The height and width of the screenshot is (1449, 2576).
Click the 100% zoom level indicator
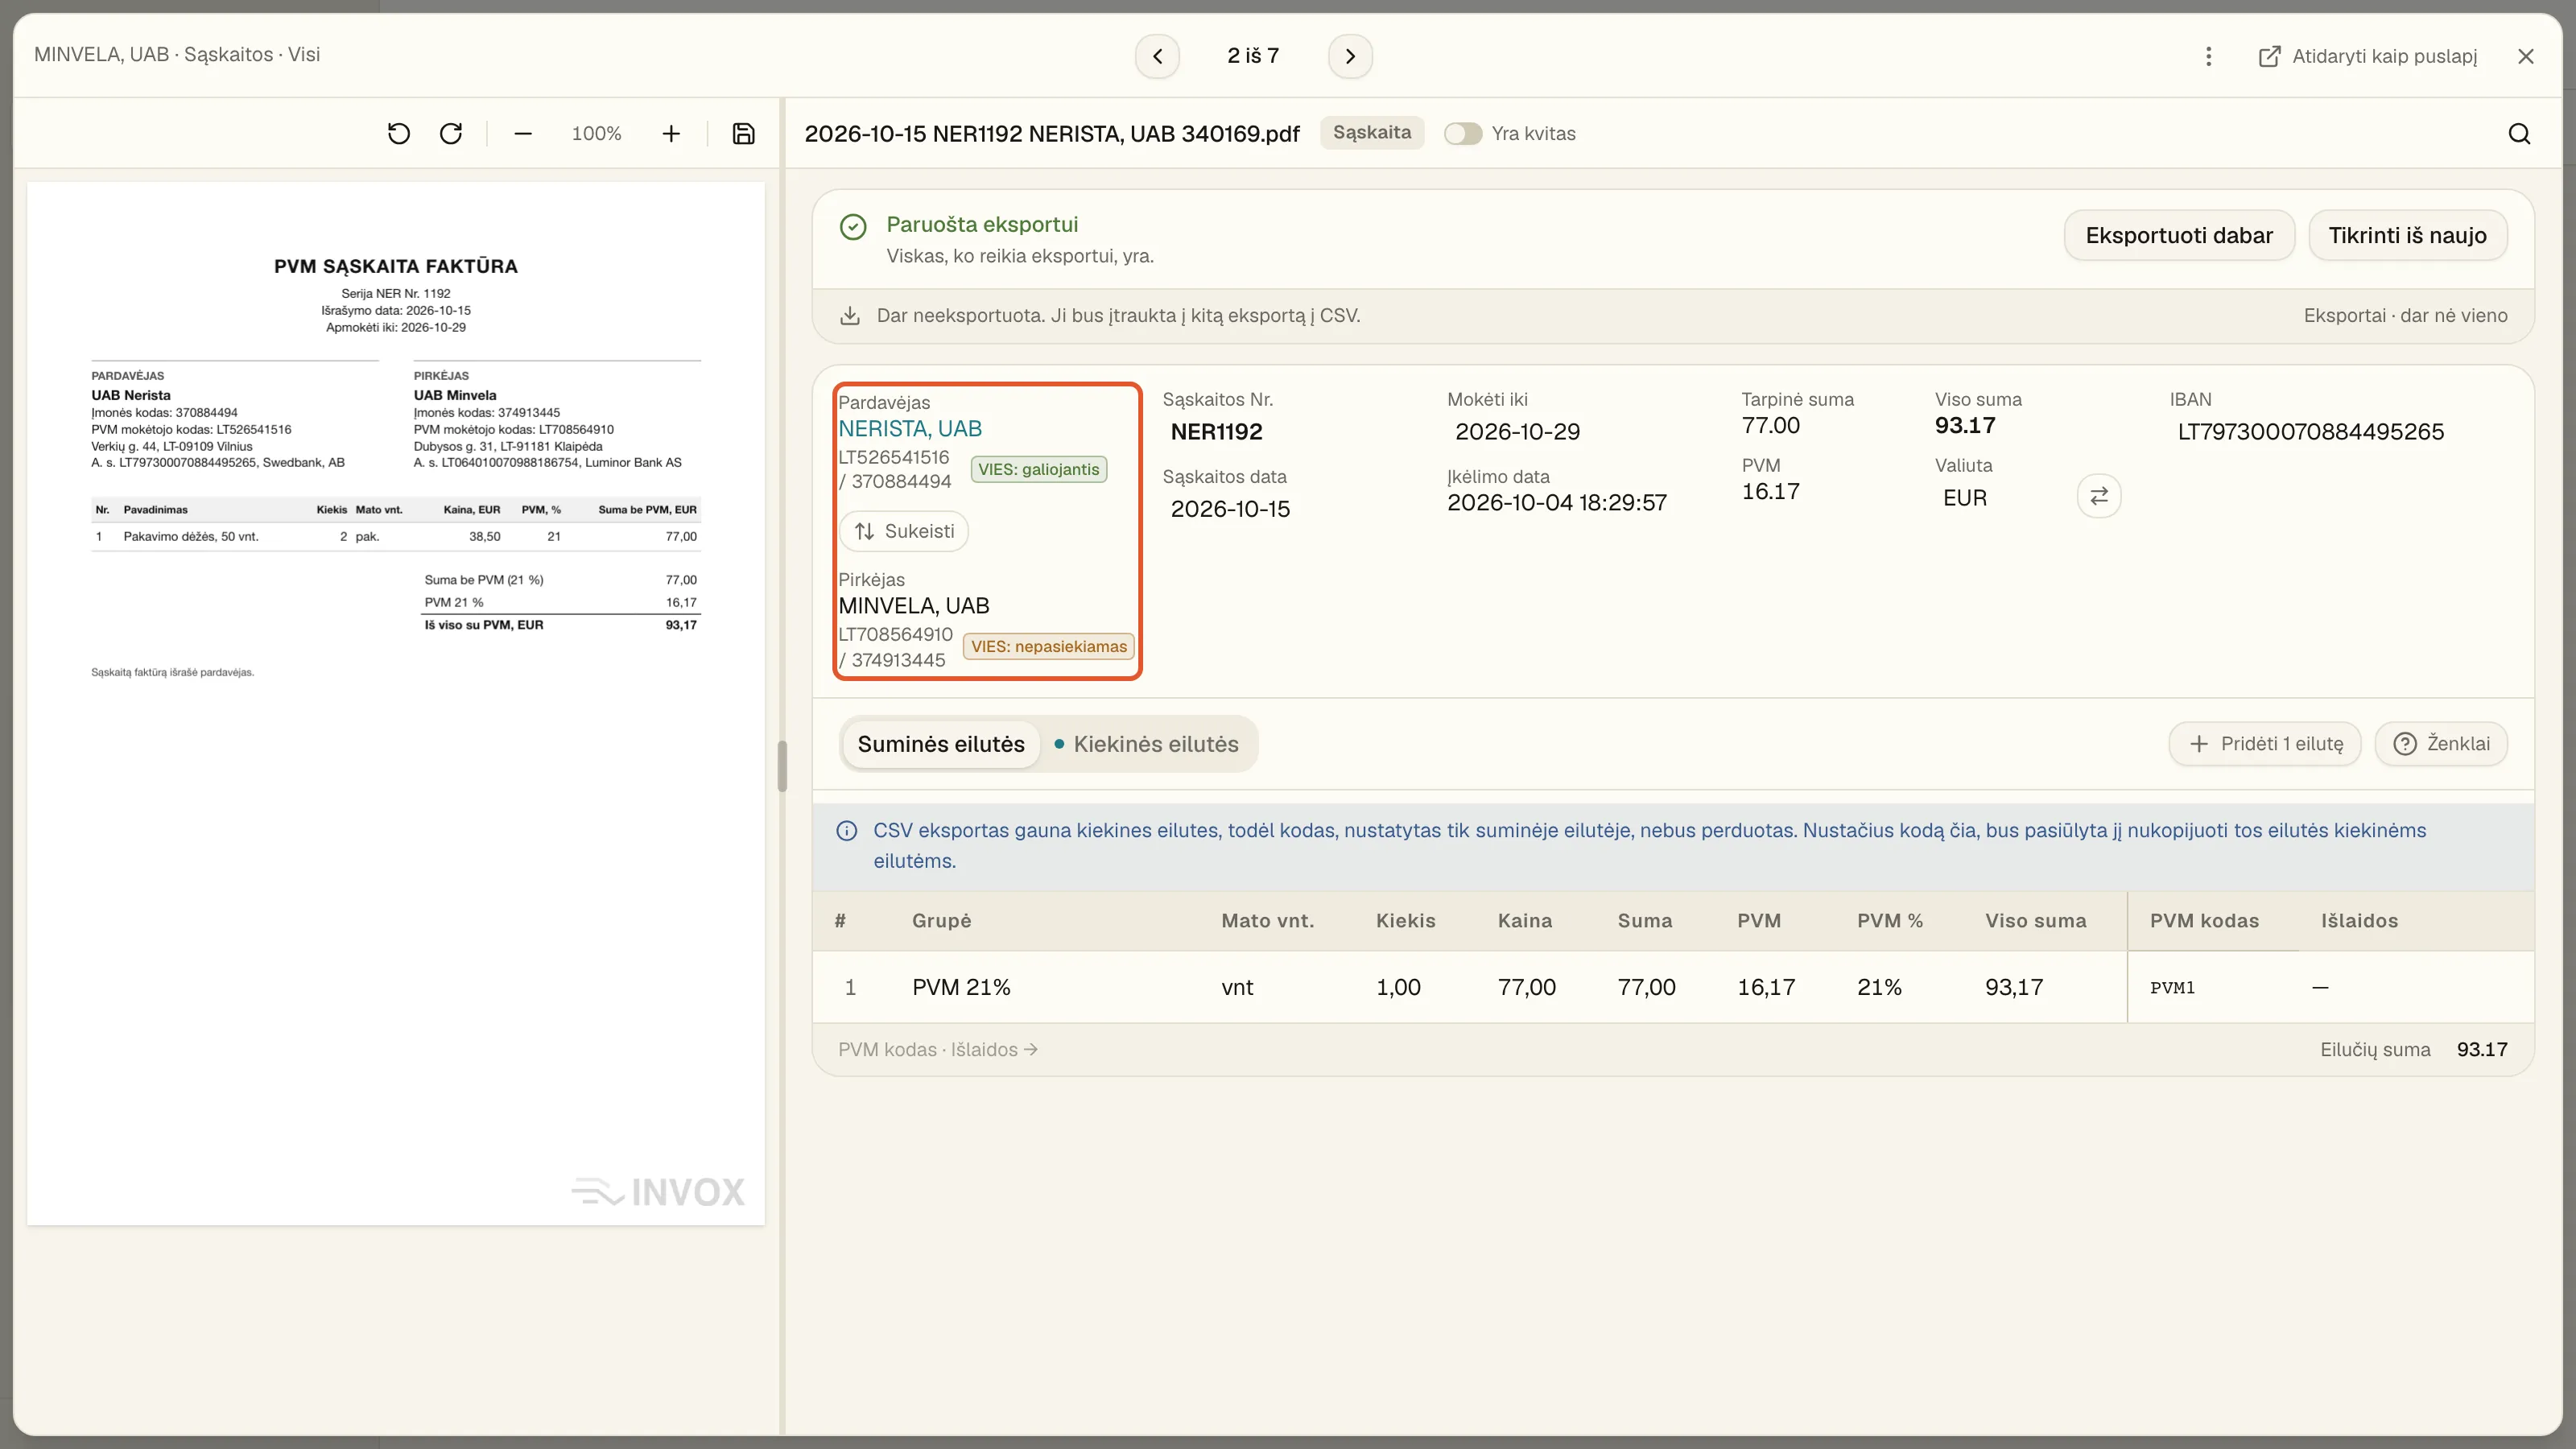[x=596, y=134]
